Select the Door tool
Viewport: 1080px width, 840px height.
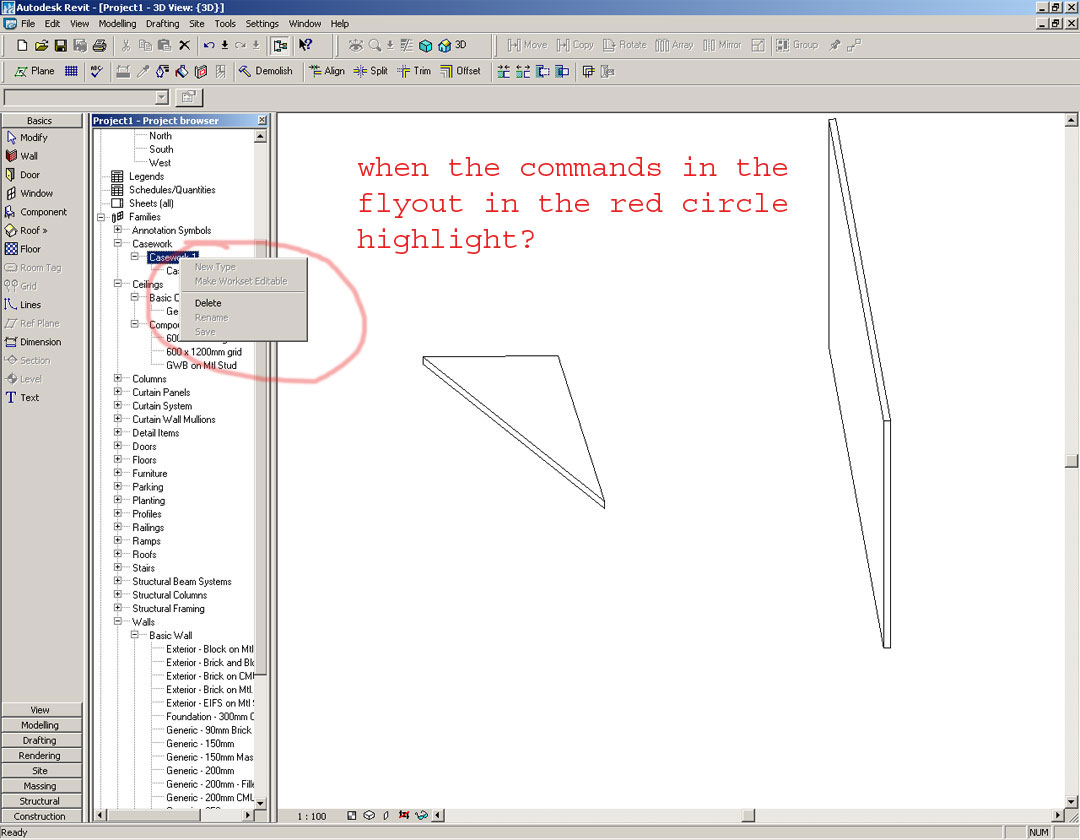coord(23,175)
